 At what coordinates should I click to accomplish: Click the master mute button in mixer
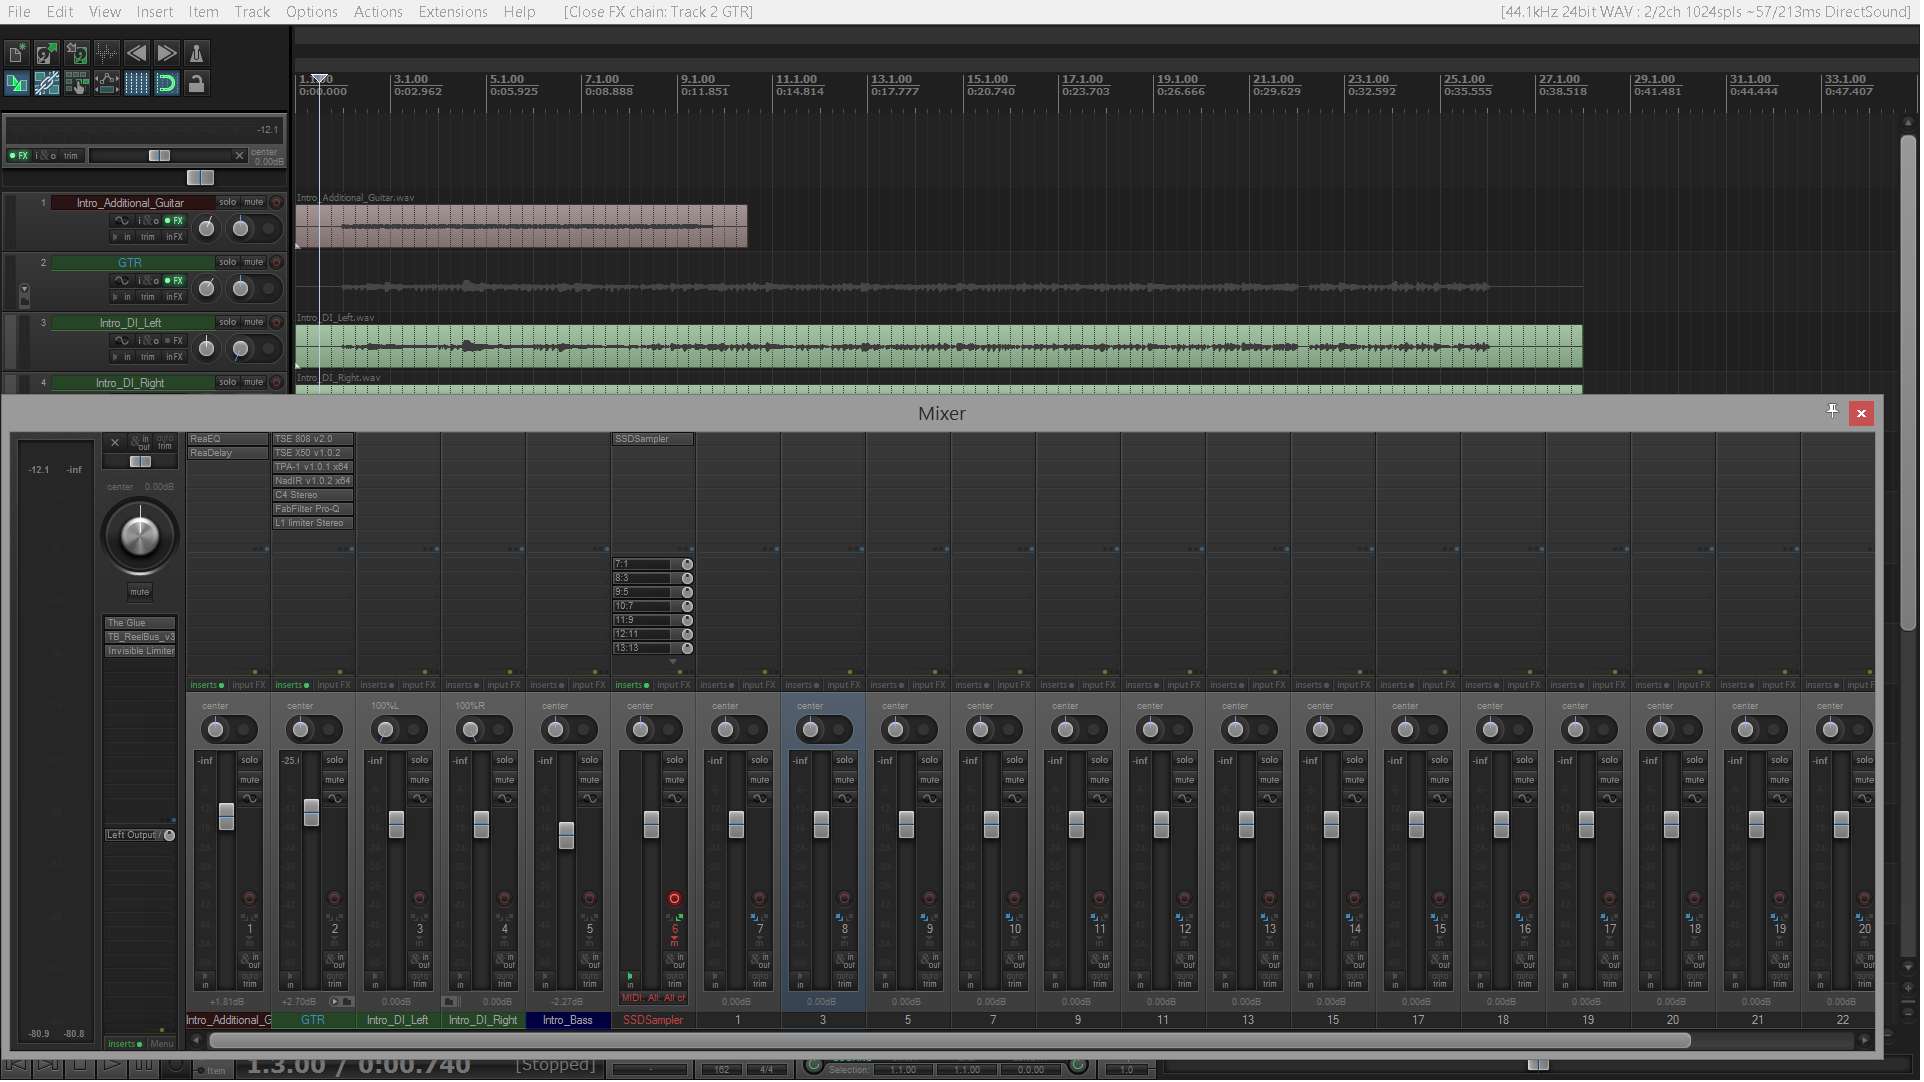click(140, 593)
